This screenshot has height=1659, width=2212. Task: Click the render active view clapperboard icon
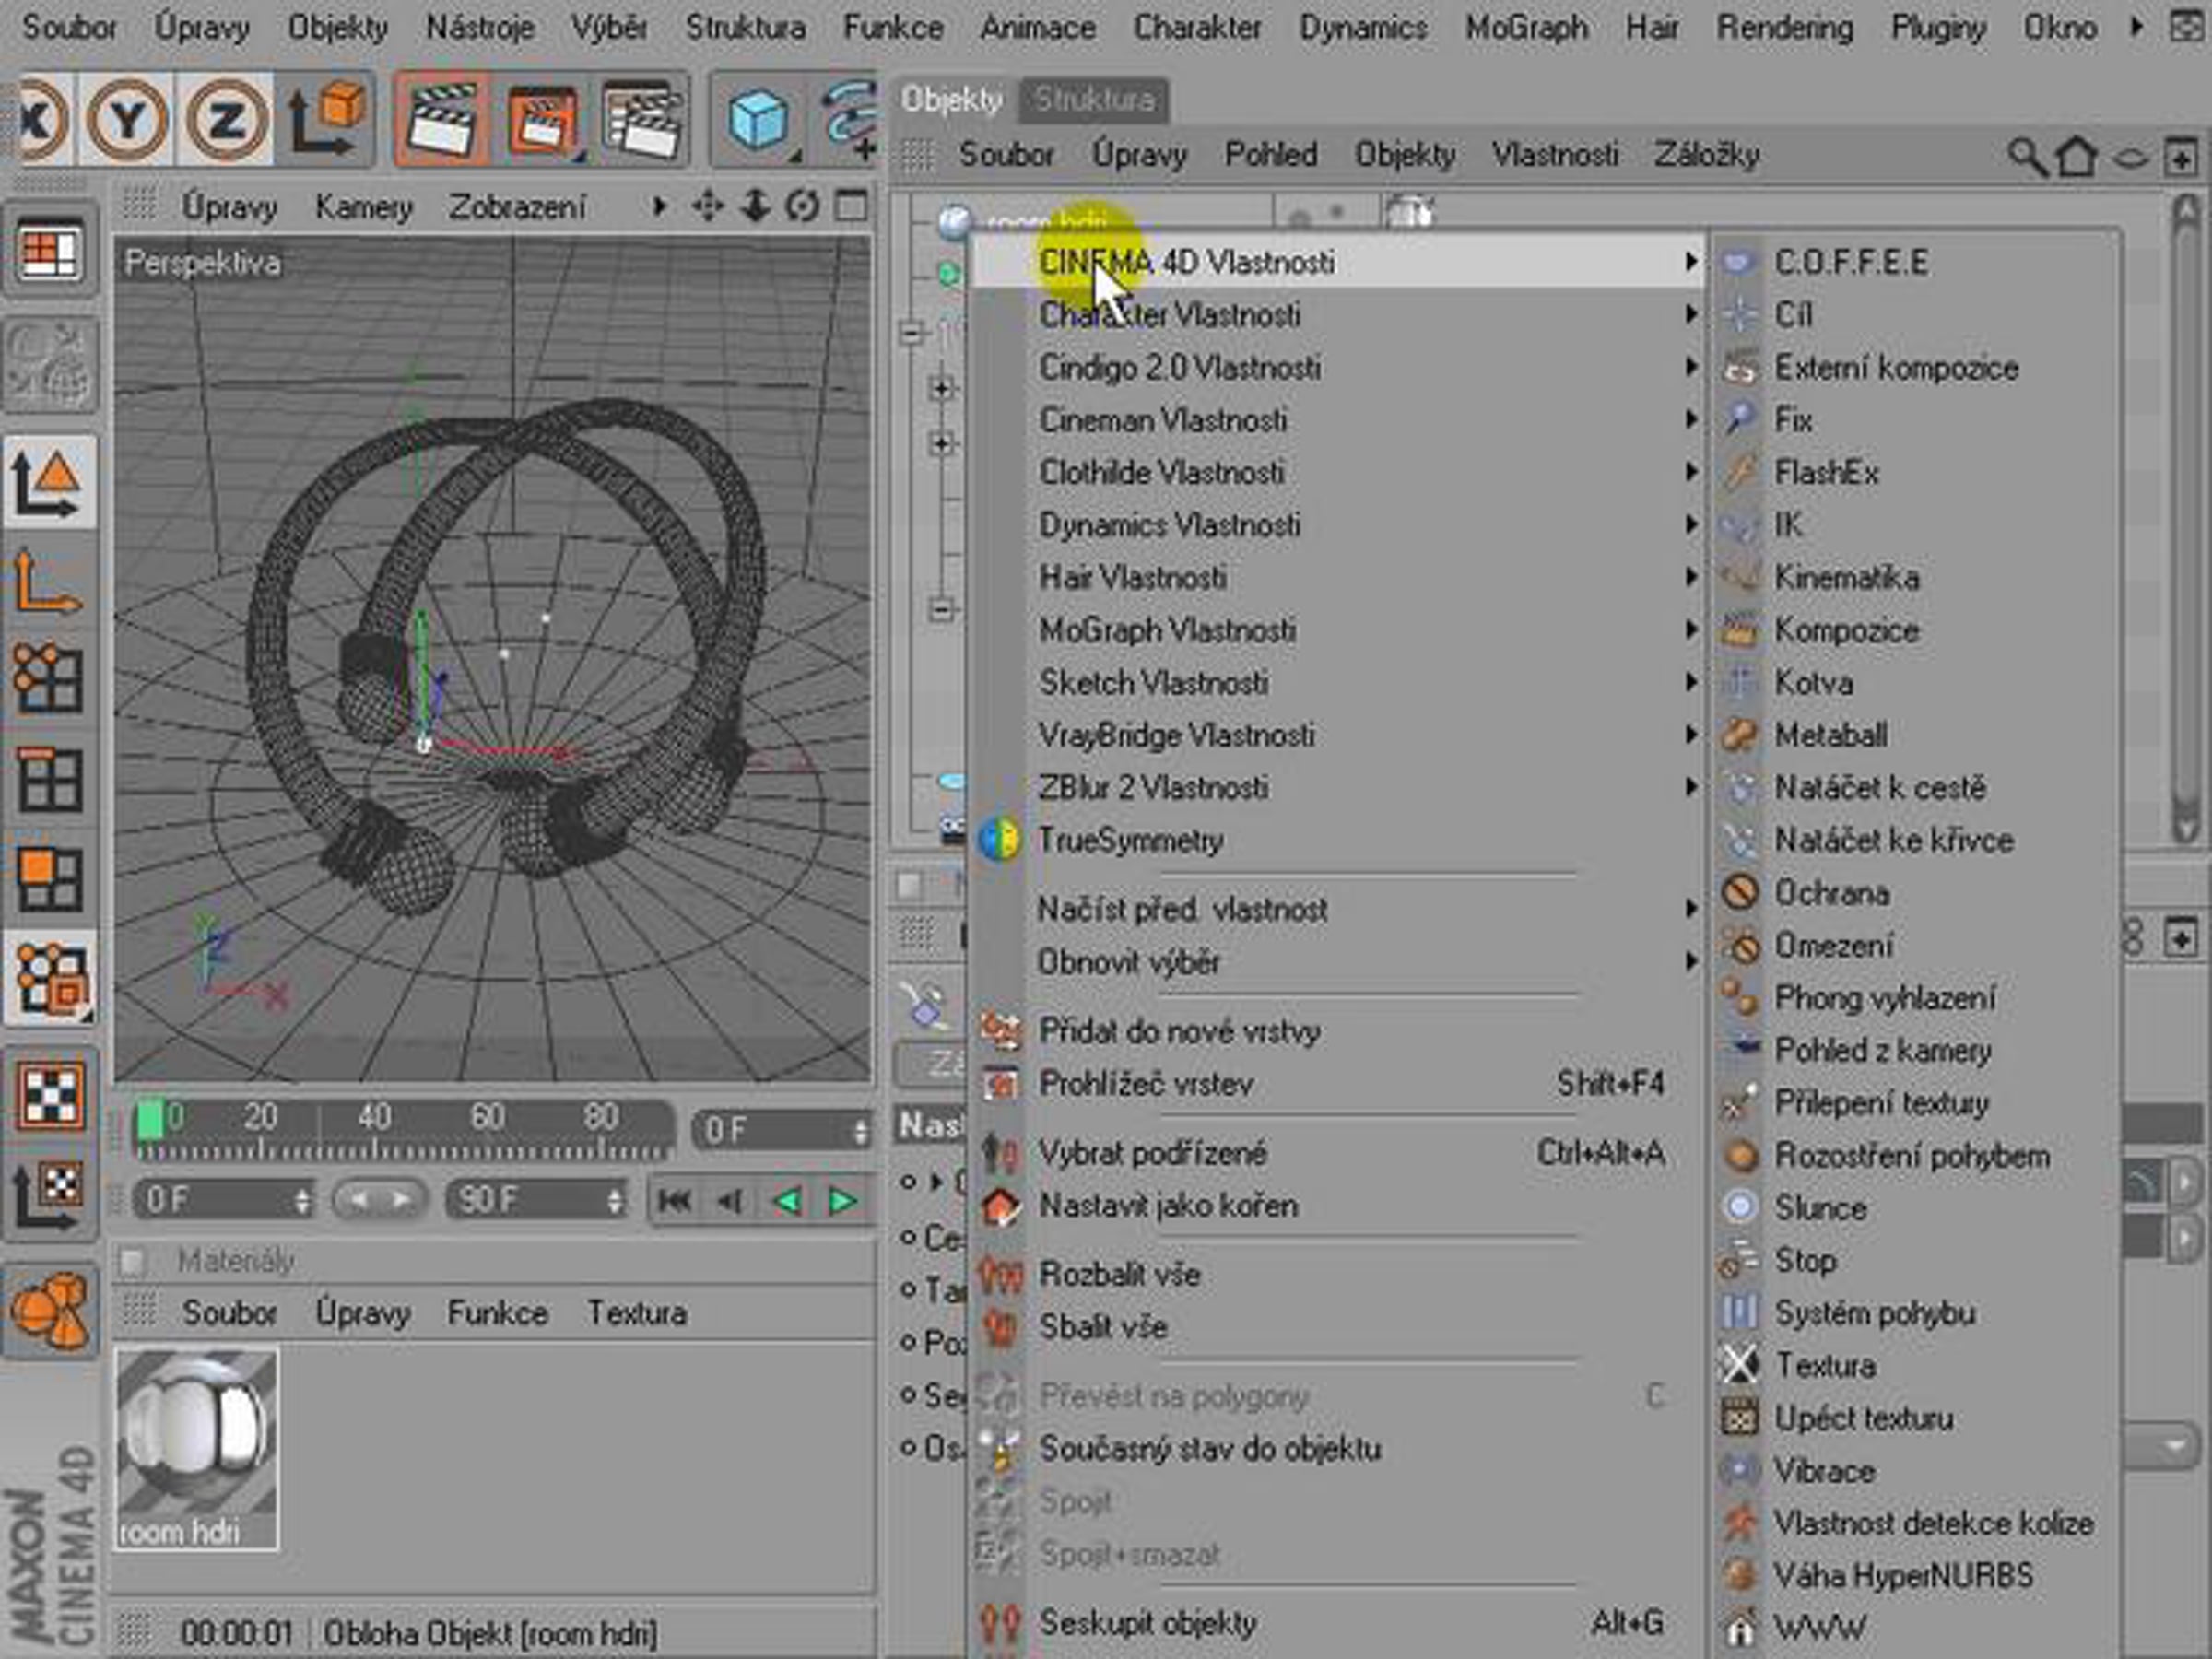coord(443,119)
